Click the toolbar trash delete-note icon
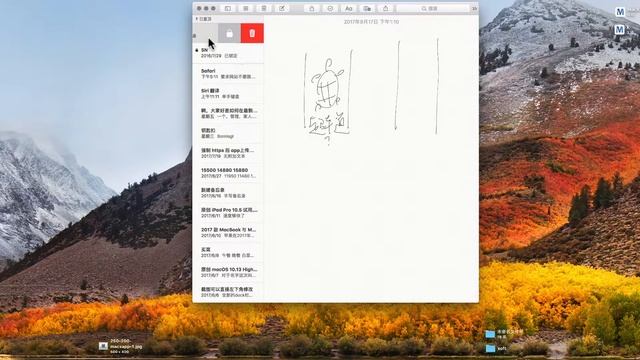The image size is (640, 360). [x=264, y=8]
